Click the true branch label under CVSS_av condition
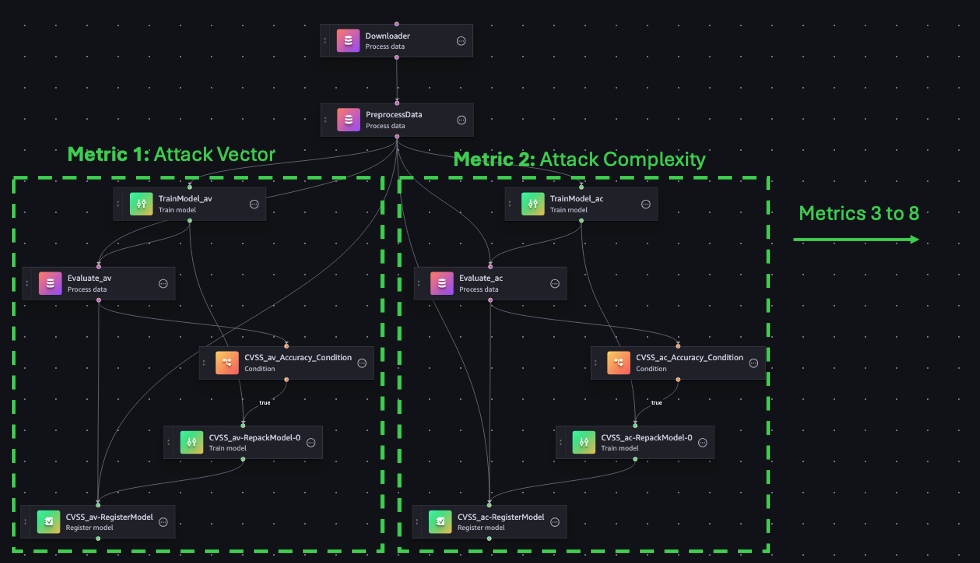 coord(265,402)
